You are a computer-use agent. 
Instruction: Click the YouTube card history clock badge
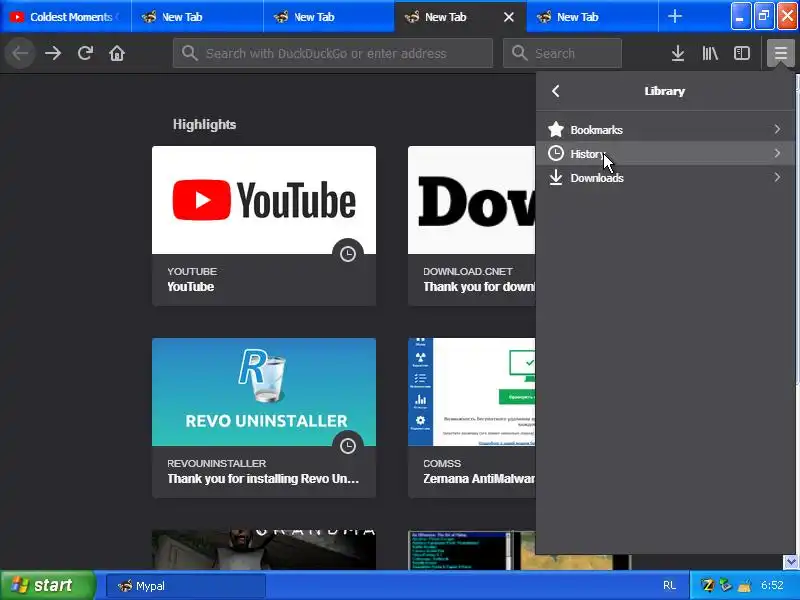tap(347, 254)
